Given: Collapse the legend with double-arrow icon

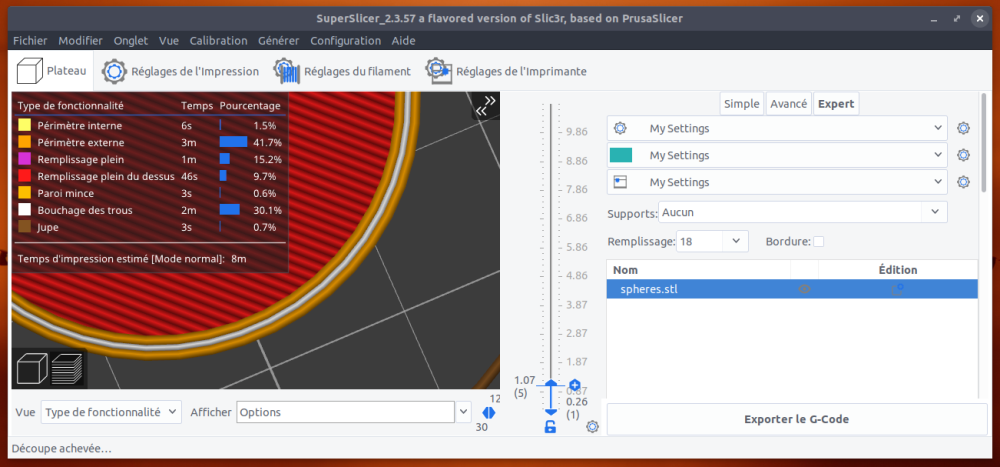Looking at the screenshot, I should point(485,105).
